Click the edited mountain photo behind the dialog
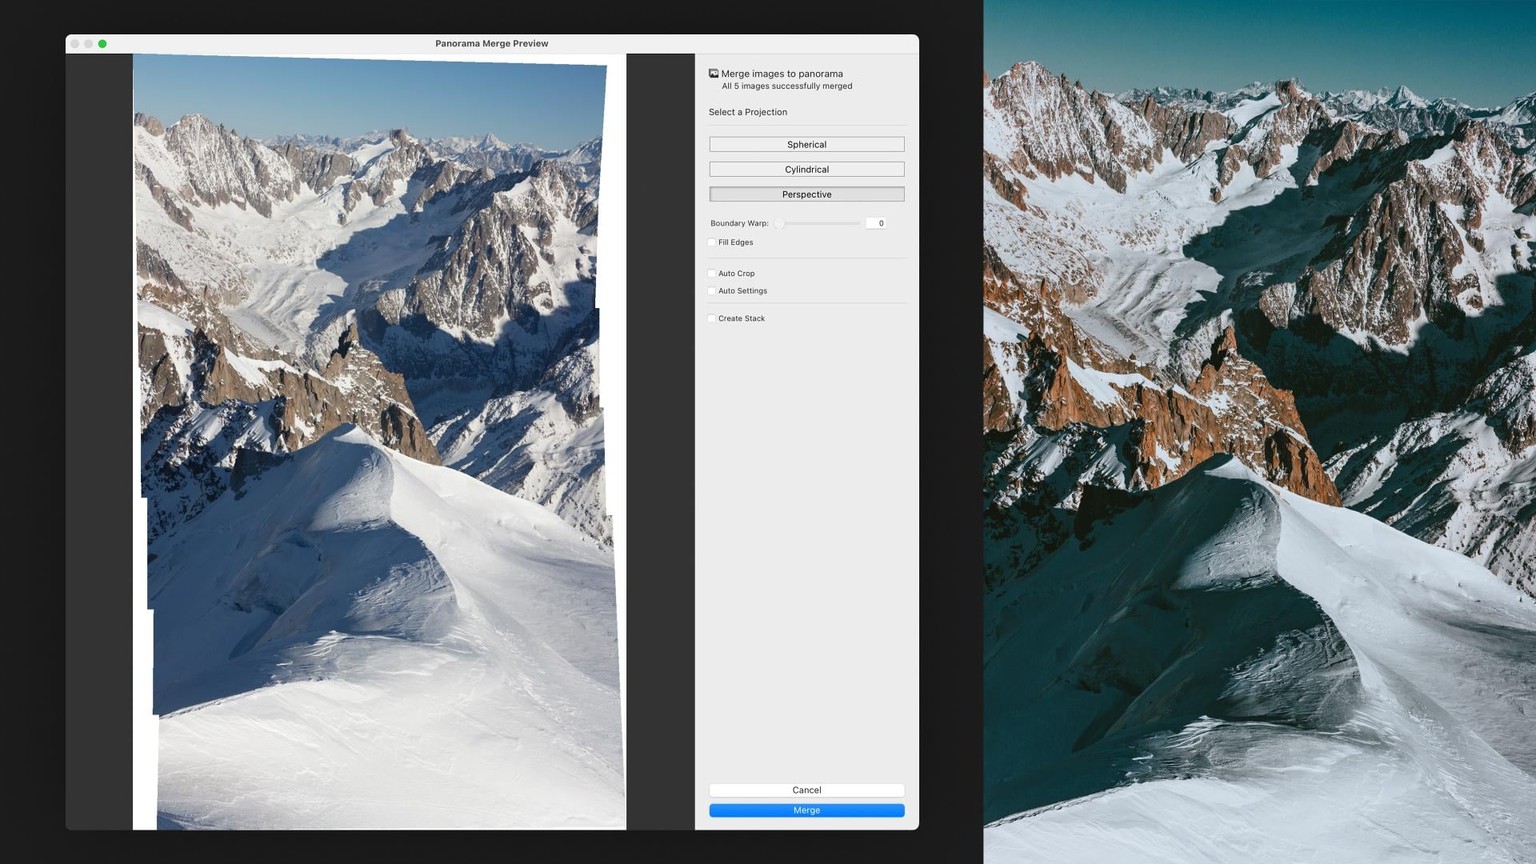Image resolution: width=1536 pixels, height=864 pixels. coord(1259,432)
